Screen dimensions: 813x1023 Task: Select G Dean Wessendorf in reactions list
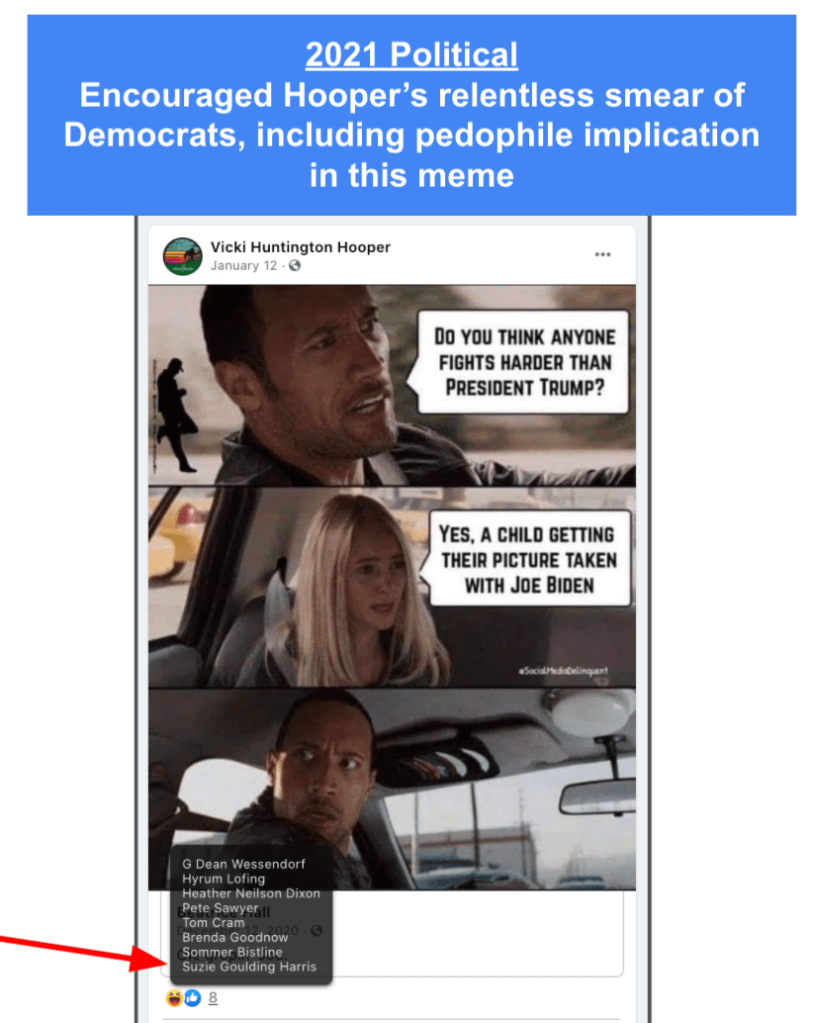pos(243,864)
